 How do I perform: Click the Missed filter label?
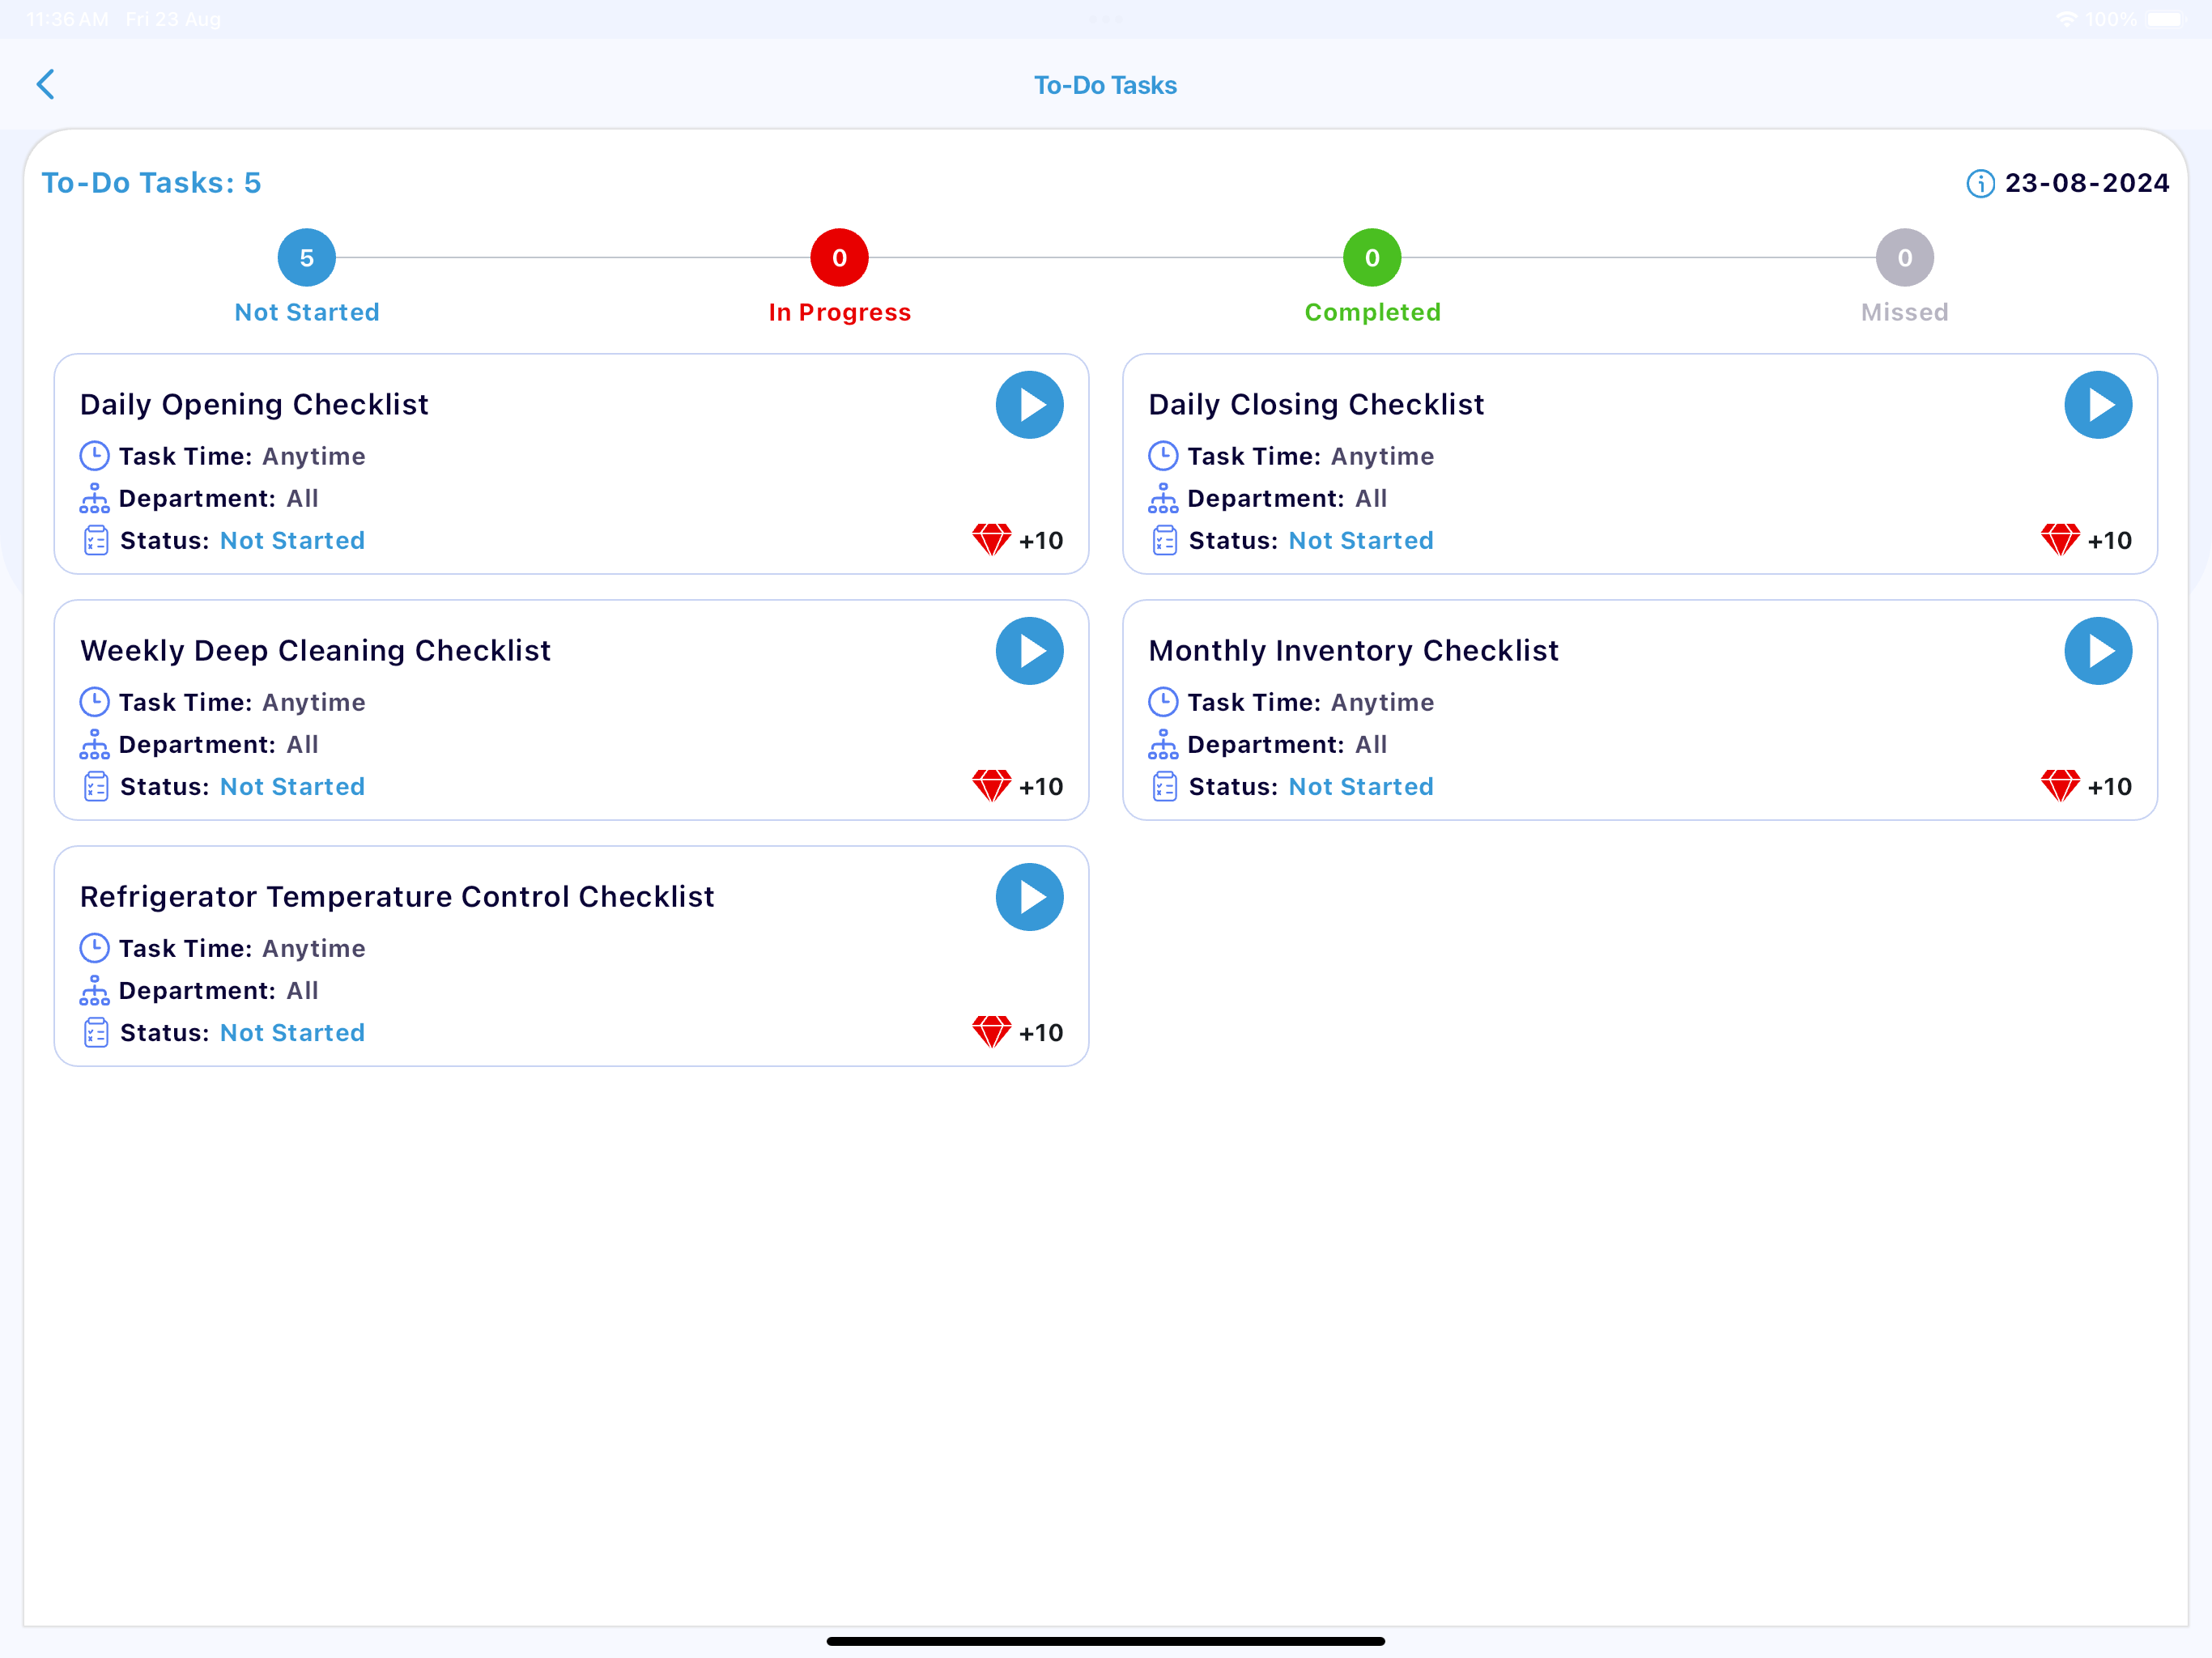point(1904,313)
